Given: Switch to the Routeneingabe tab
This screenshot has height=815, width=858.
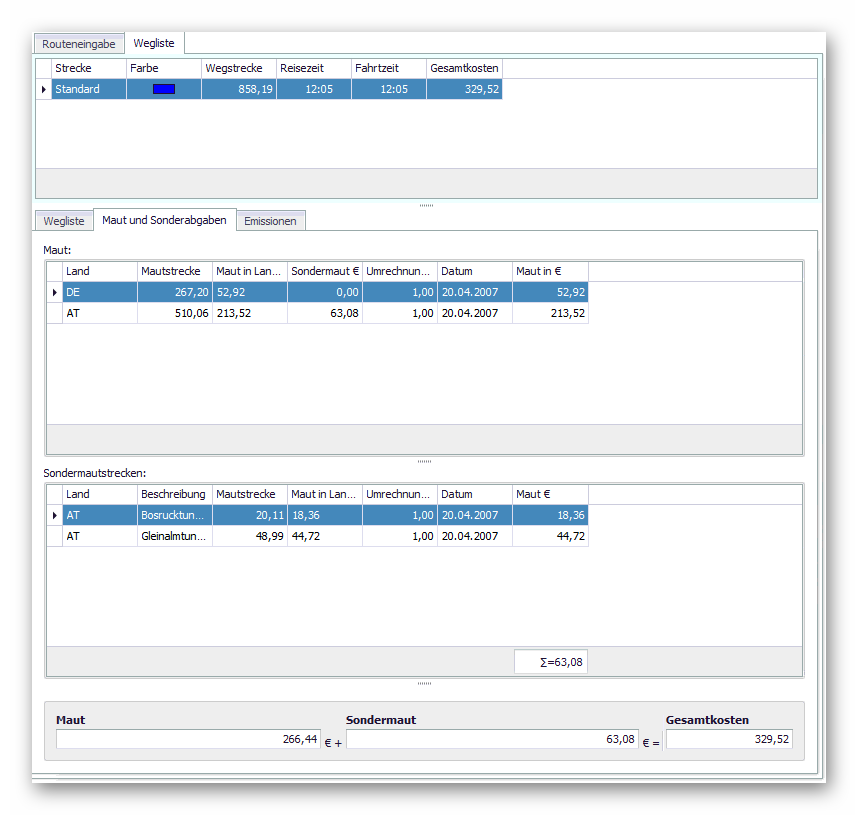Looking at the screenshot, I should pos(79,44).
